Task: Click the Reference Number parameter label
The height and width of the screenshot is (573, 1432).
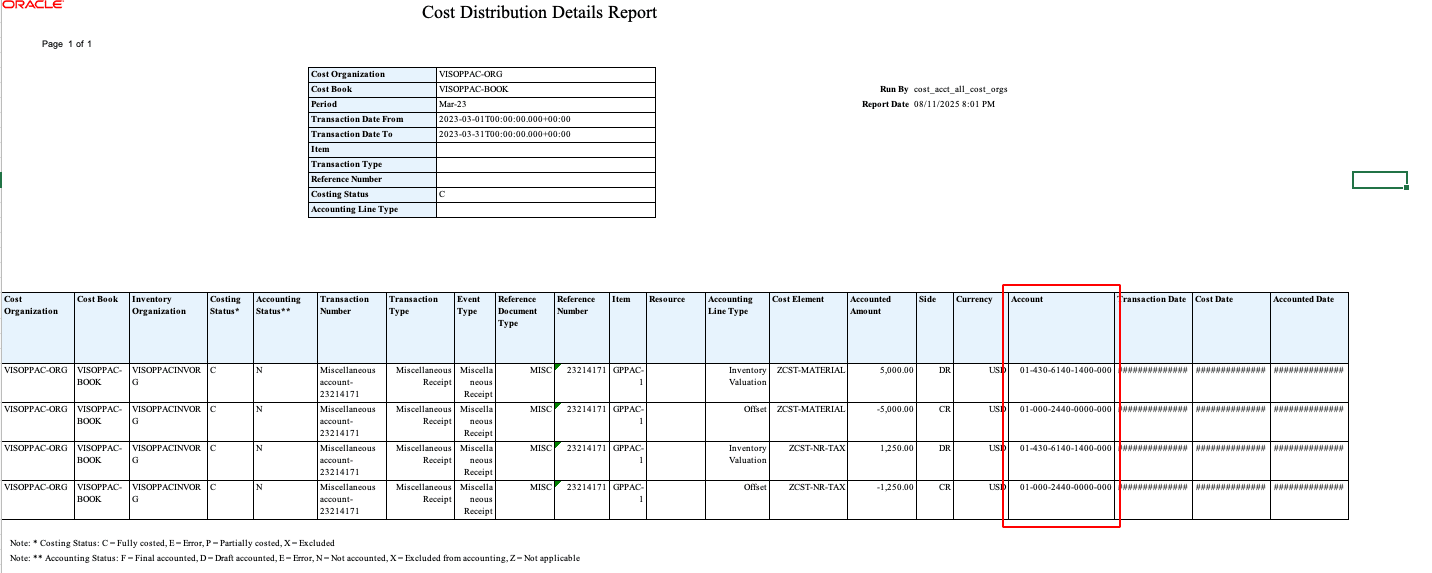Action: [372, 179]
